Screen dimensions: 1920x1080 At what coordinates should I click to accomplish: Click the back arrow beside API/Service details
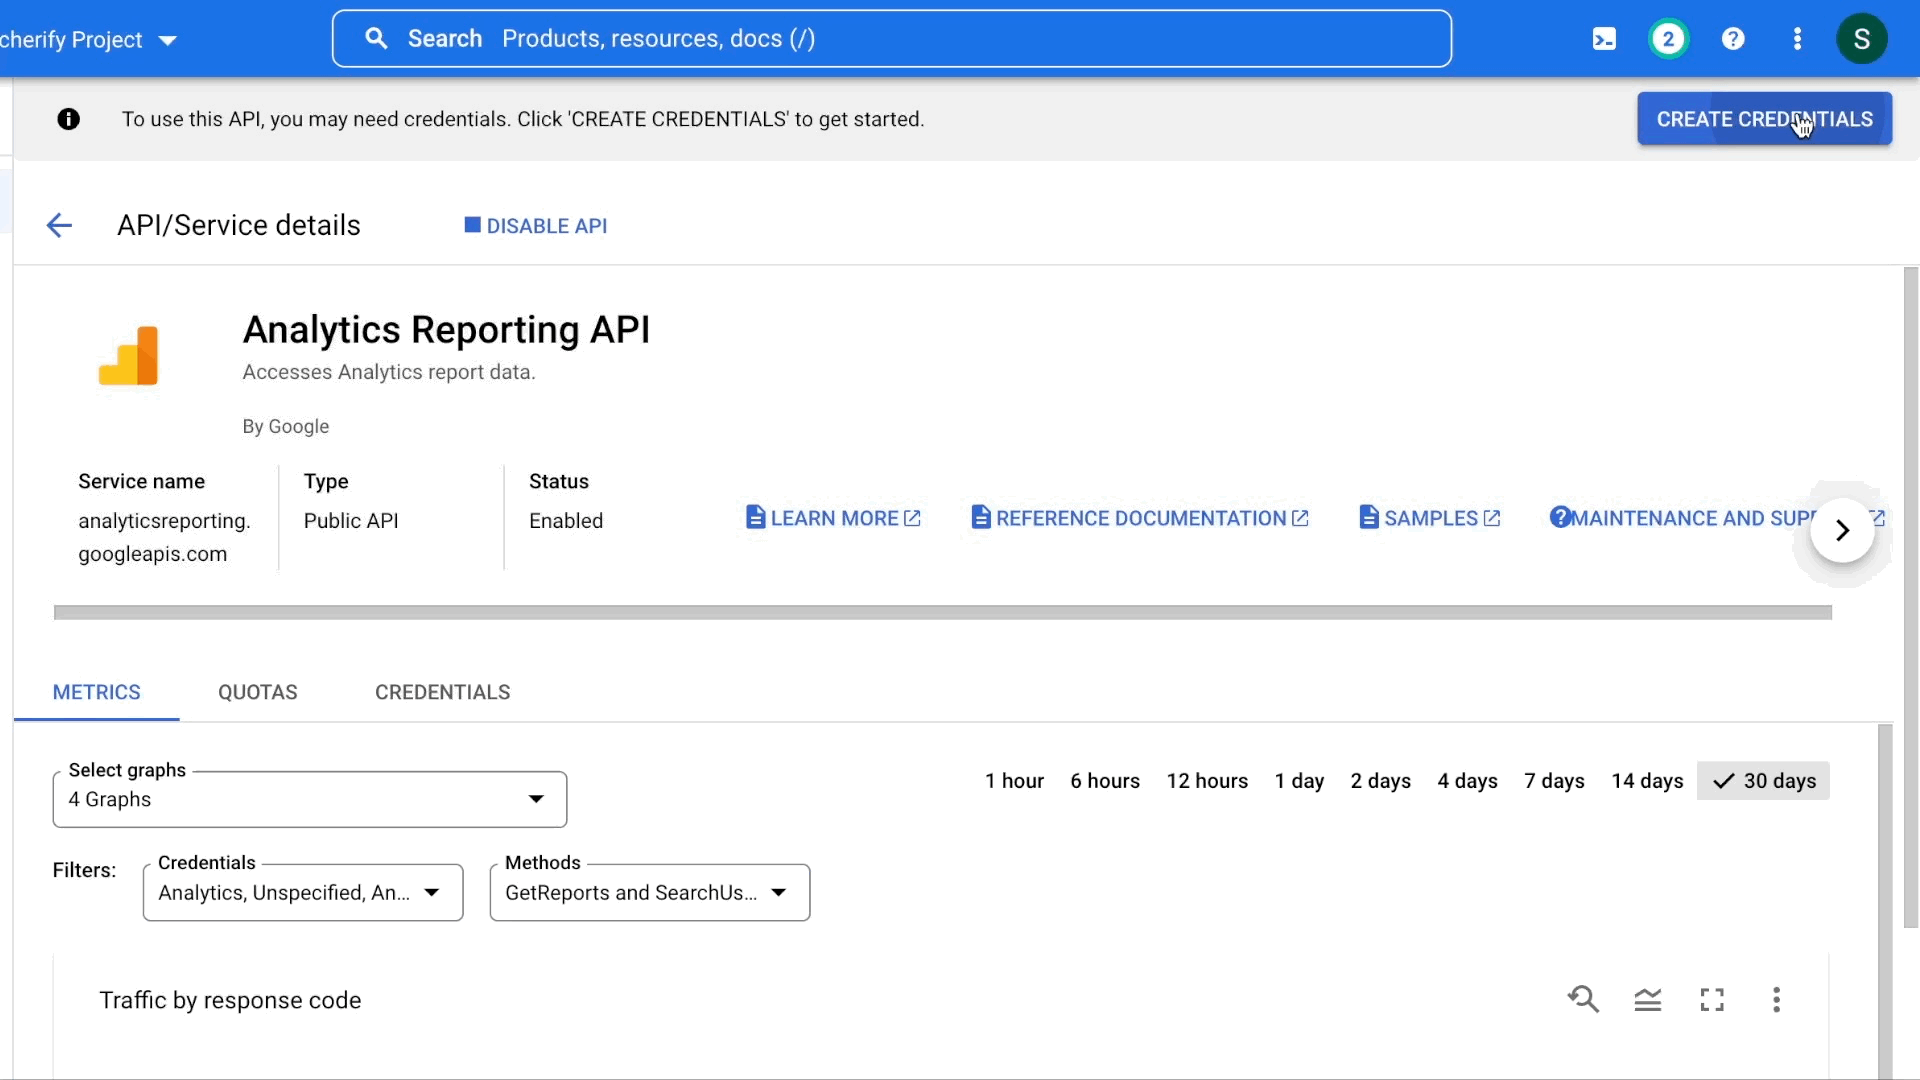click(59, 225)
